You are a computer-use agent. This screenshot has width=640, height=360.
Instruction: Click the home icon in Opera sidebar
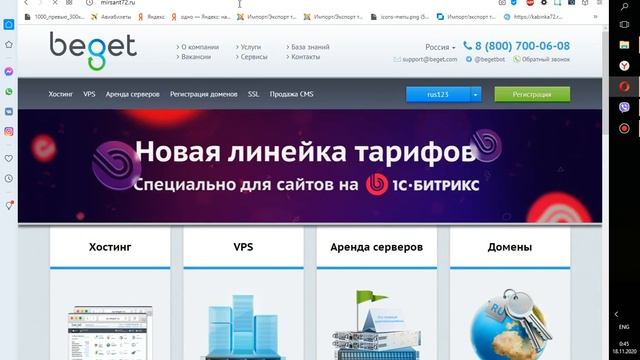pos(9,44)
